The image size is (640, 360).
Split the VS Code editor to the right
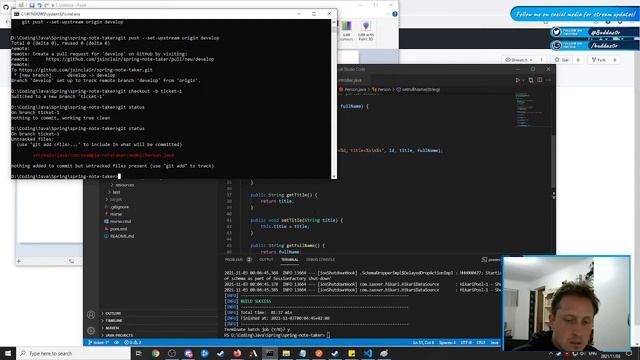[540, 80]
